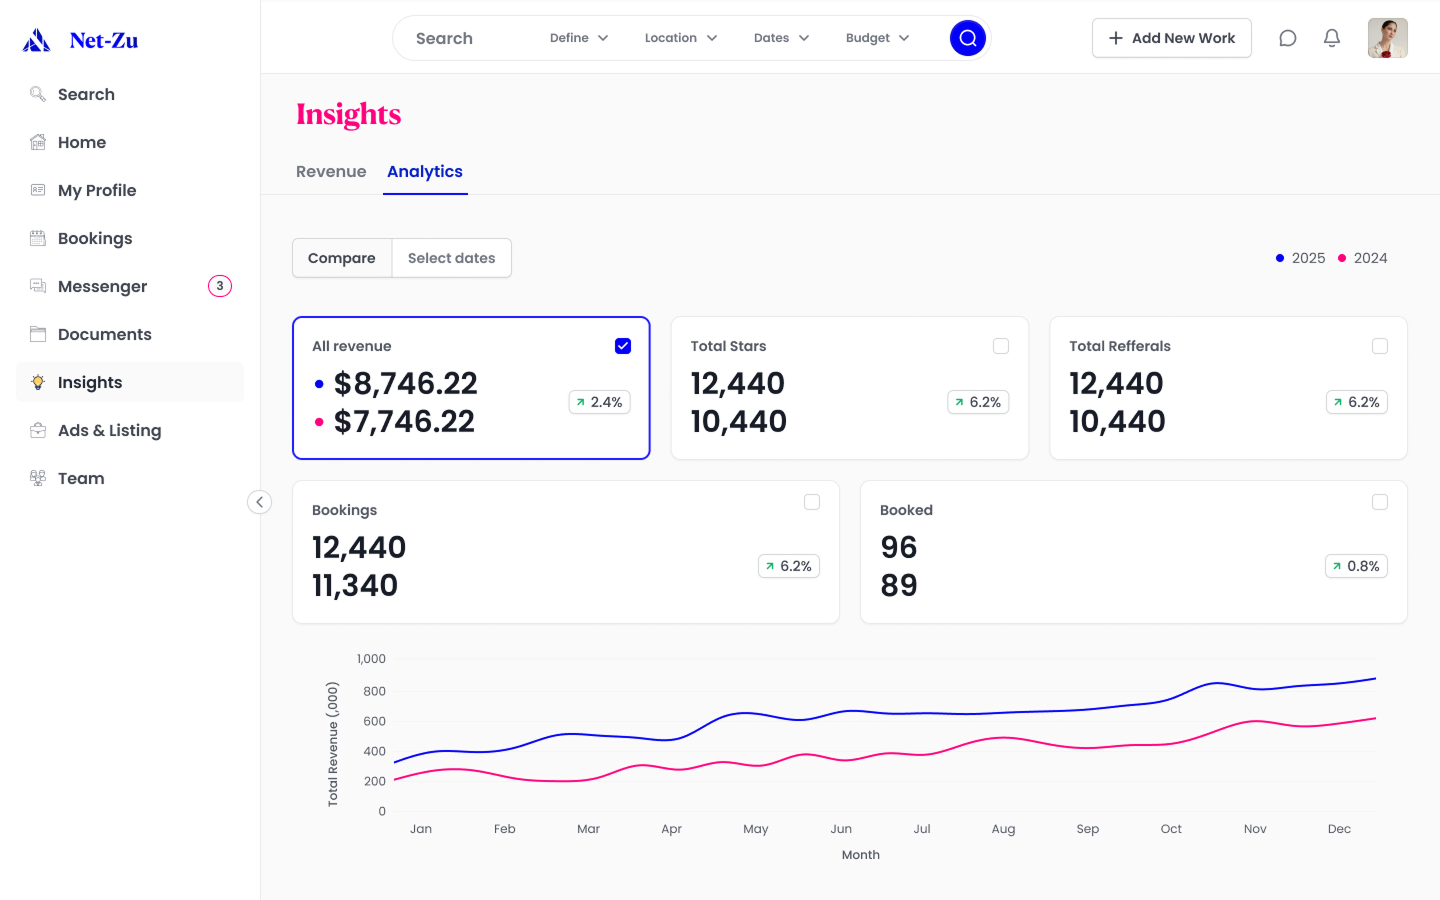
Task: Collapse the sidebar with the arrow handle
Action: point(259,502)
